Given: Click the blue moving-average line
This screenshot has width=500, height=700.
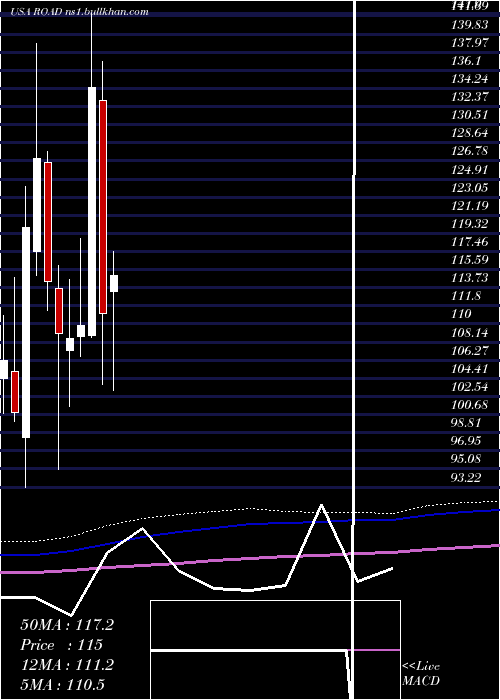Looking at the screenshot, I should click(250, 526).
